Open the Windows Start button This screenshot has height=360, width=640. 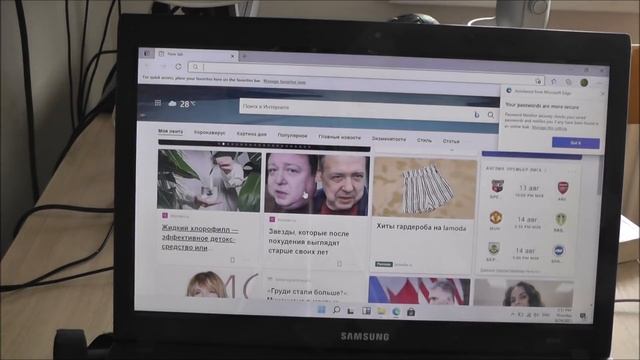[321, 310]
